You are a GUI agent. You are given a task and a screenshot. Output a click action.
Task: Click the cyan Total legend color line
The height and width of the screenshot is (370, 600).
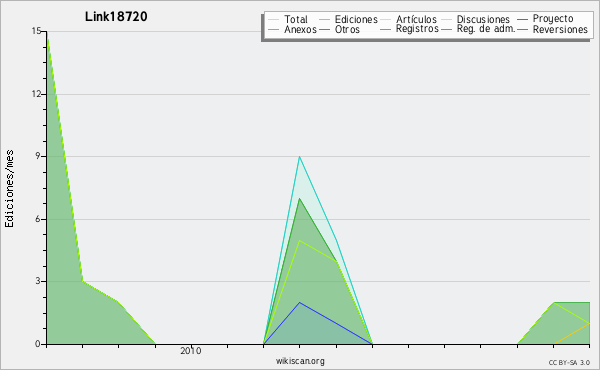(x=273, y=19)
